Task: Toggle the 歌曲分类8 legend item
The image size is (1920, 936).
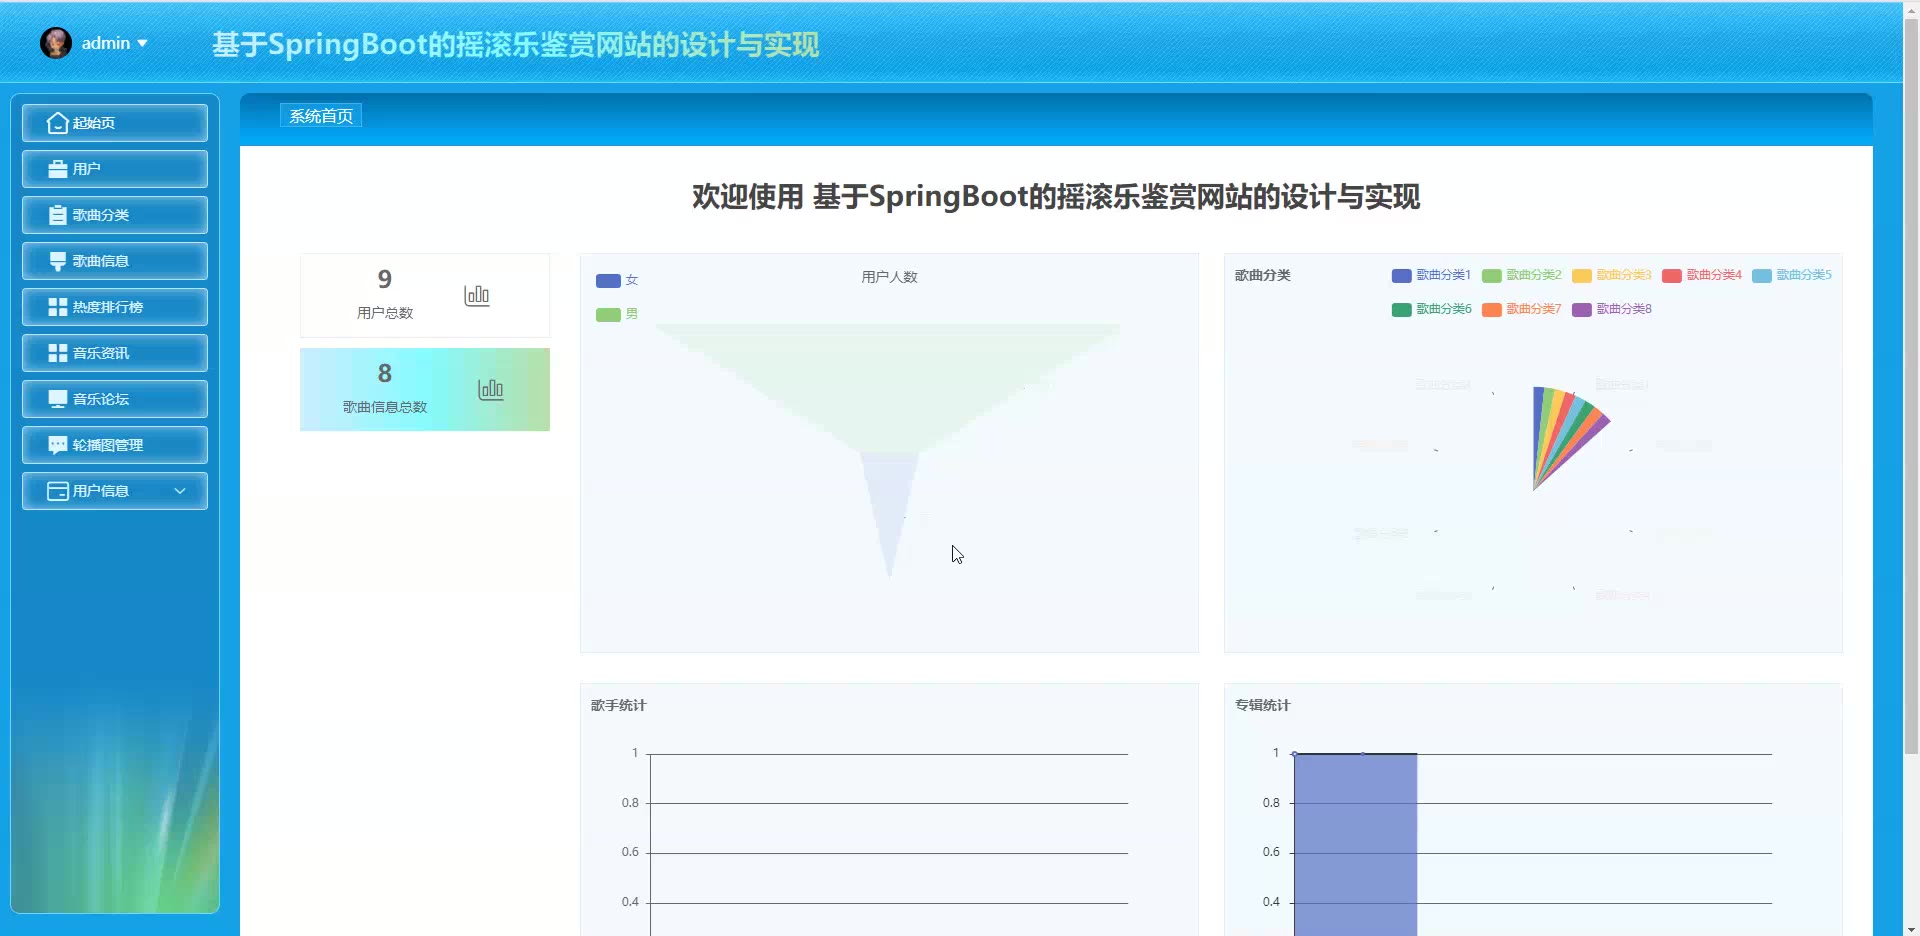Action: pos(1611,309)
